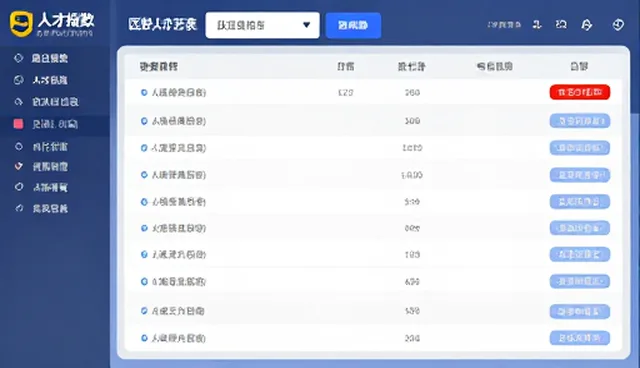Open the fifth sidebar menu item label

[x=50, y=146]
